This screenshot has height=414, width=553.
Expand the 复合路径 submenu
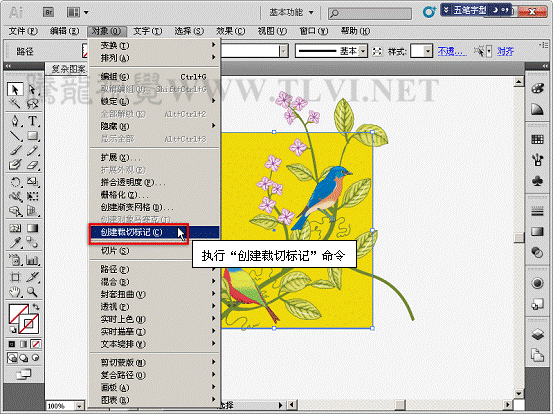(x=154, y=375)
